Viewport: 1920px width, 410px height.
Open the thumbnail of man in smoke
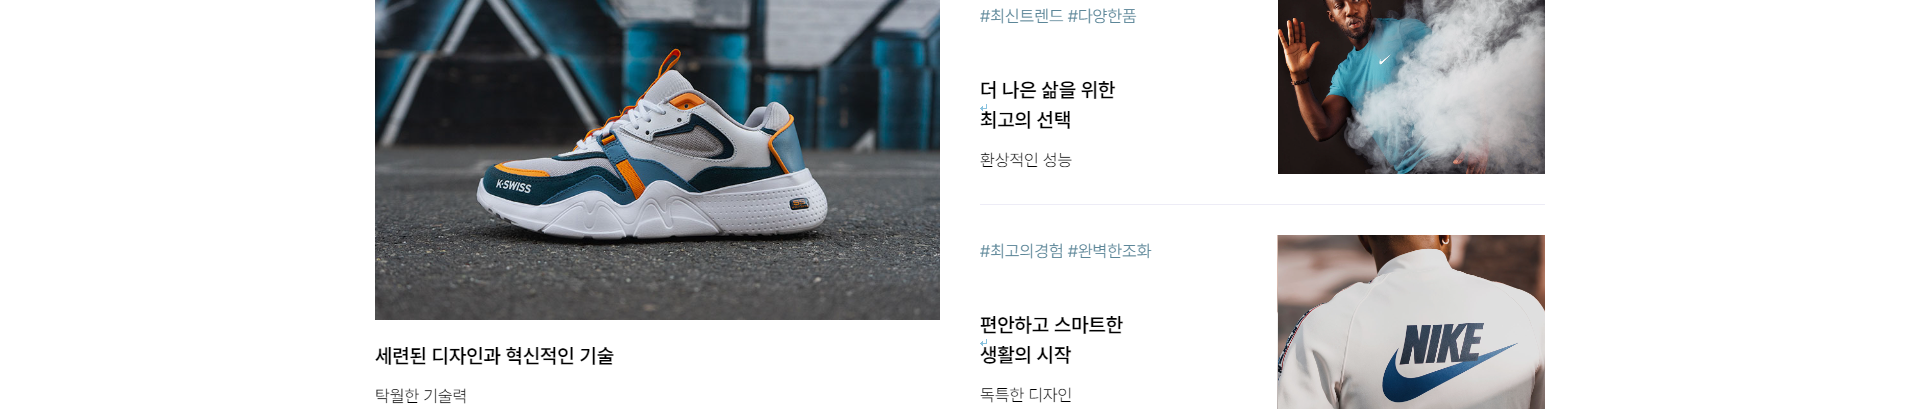coord(1411,87)
